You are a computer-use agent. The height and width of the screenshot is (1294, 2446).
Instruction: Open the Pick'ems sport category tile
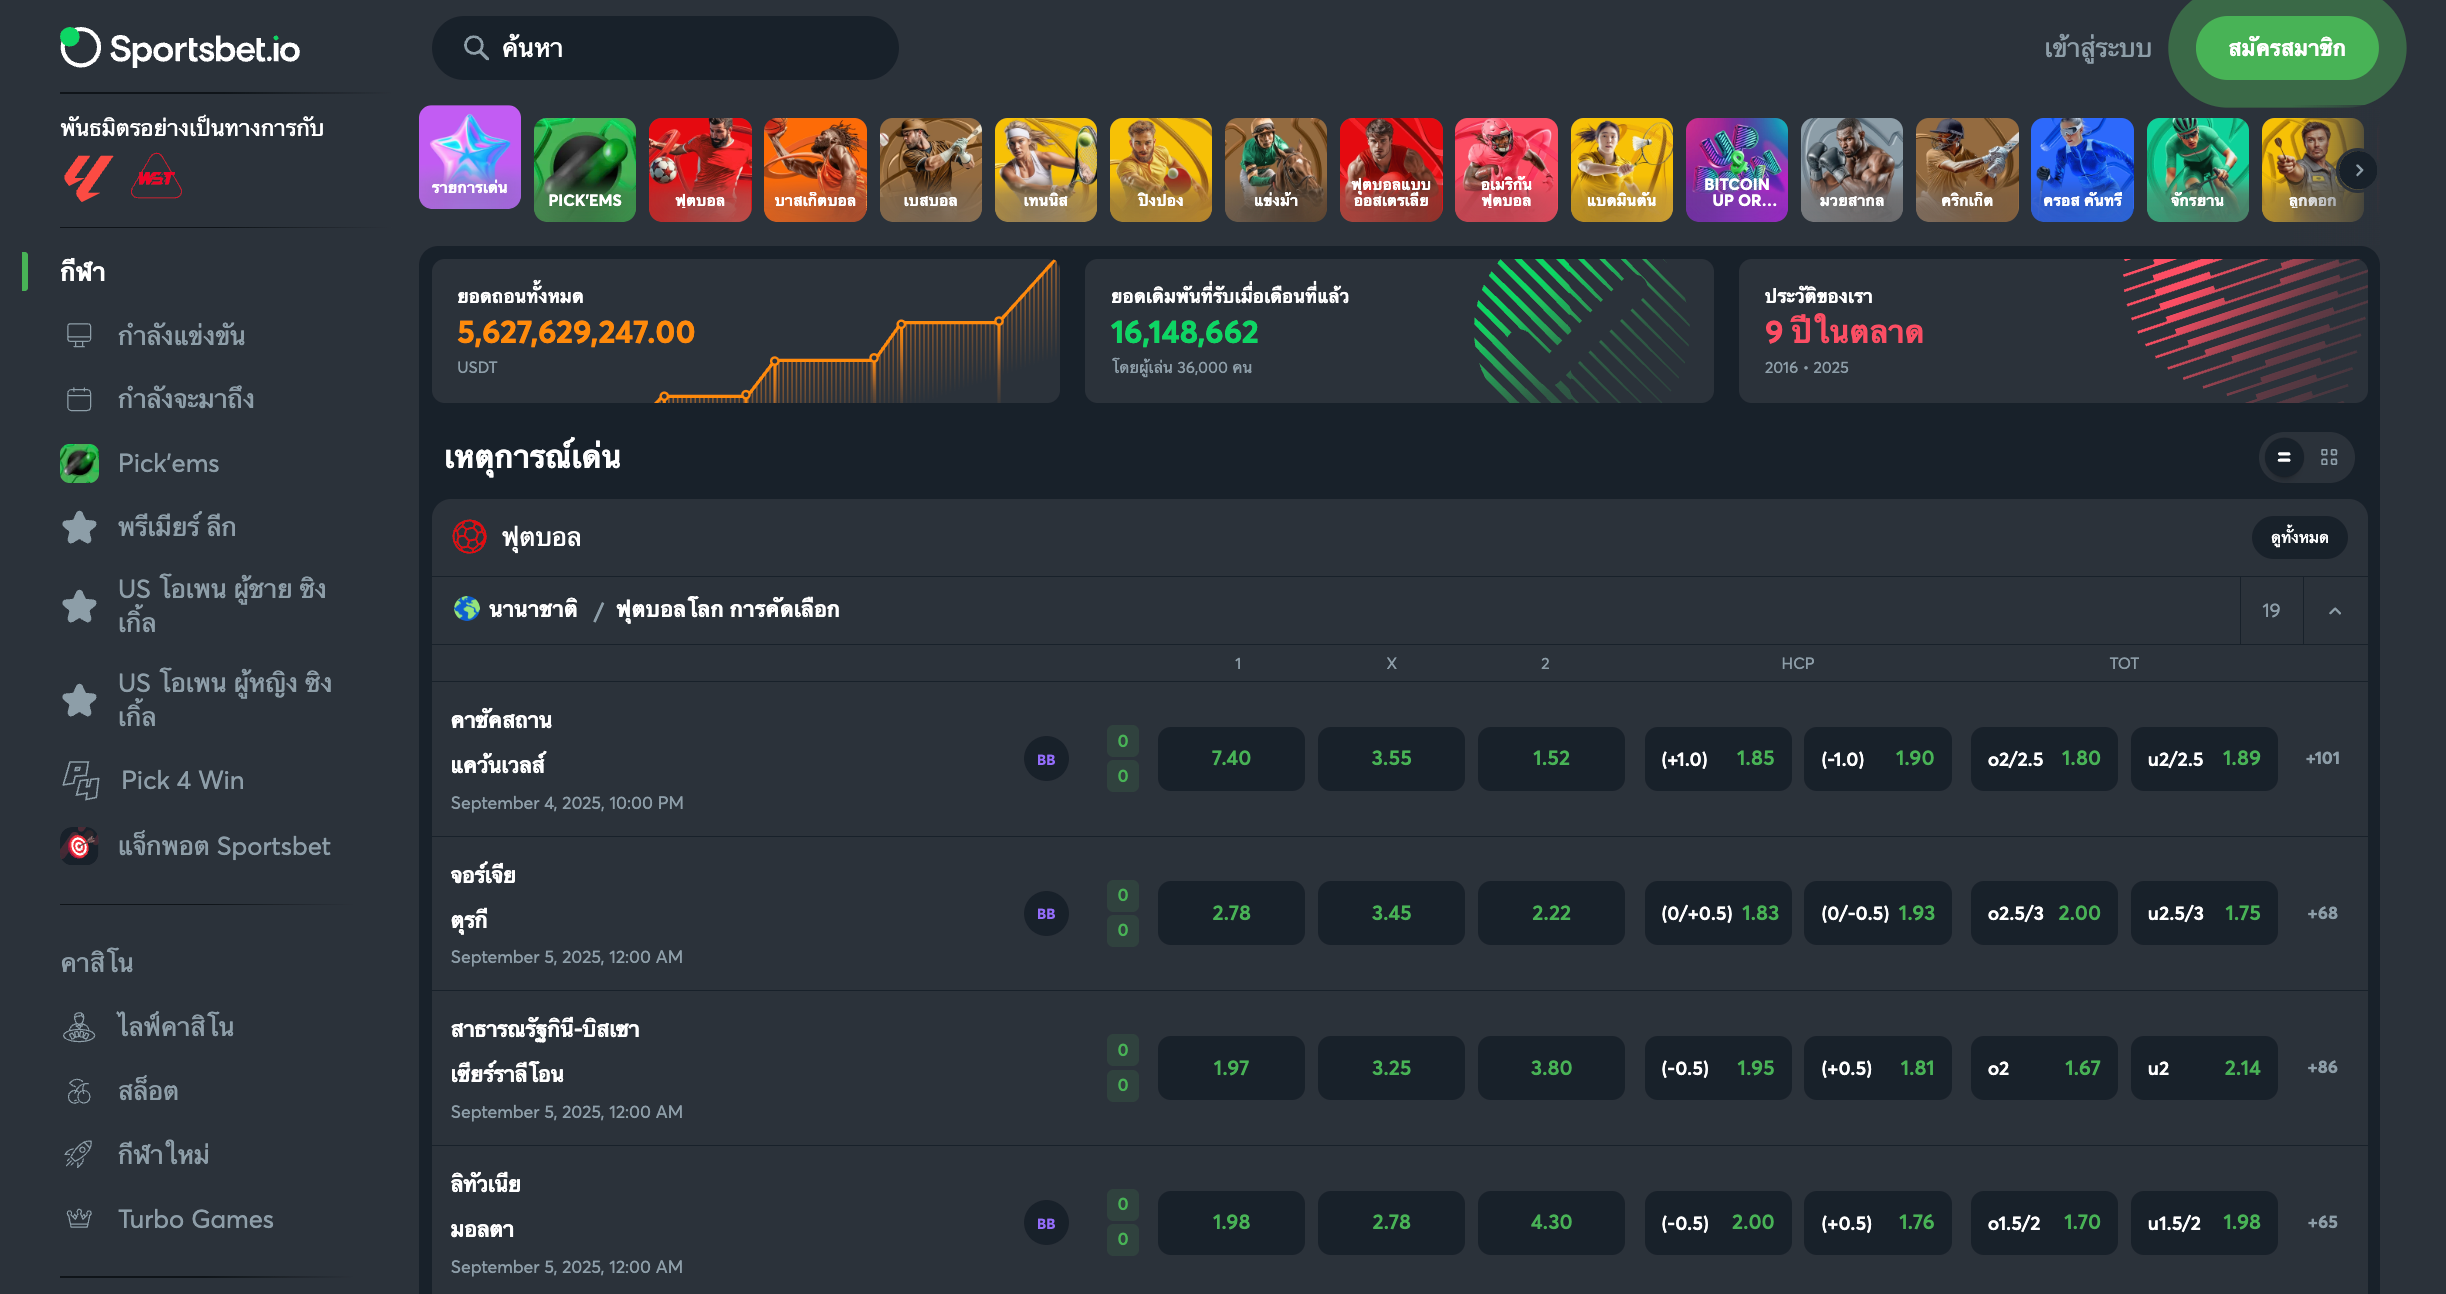585,169
